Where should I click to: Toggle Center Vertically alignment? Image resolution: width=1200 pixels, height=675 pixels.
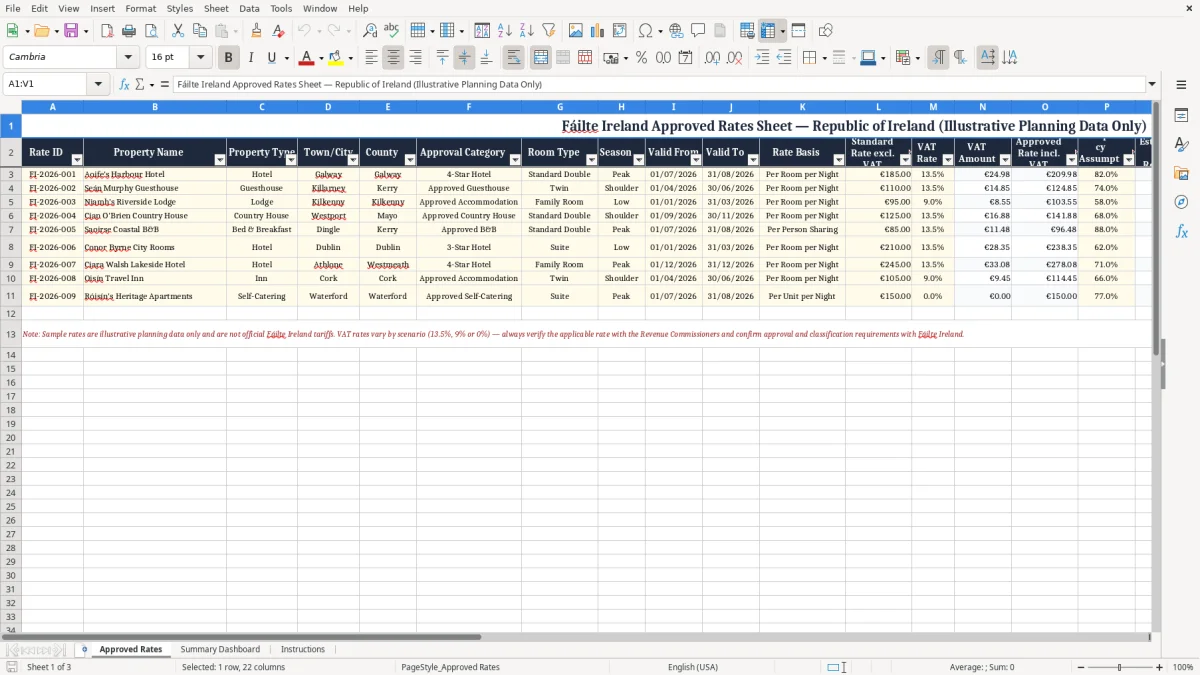(464, 58)
